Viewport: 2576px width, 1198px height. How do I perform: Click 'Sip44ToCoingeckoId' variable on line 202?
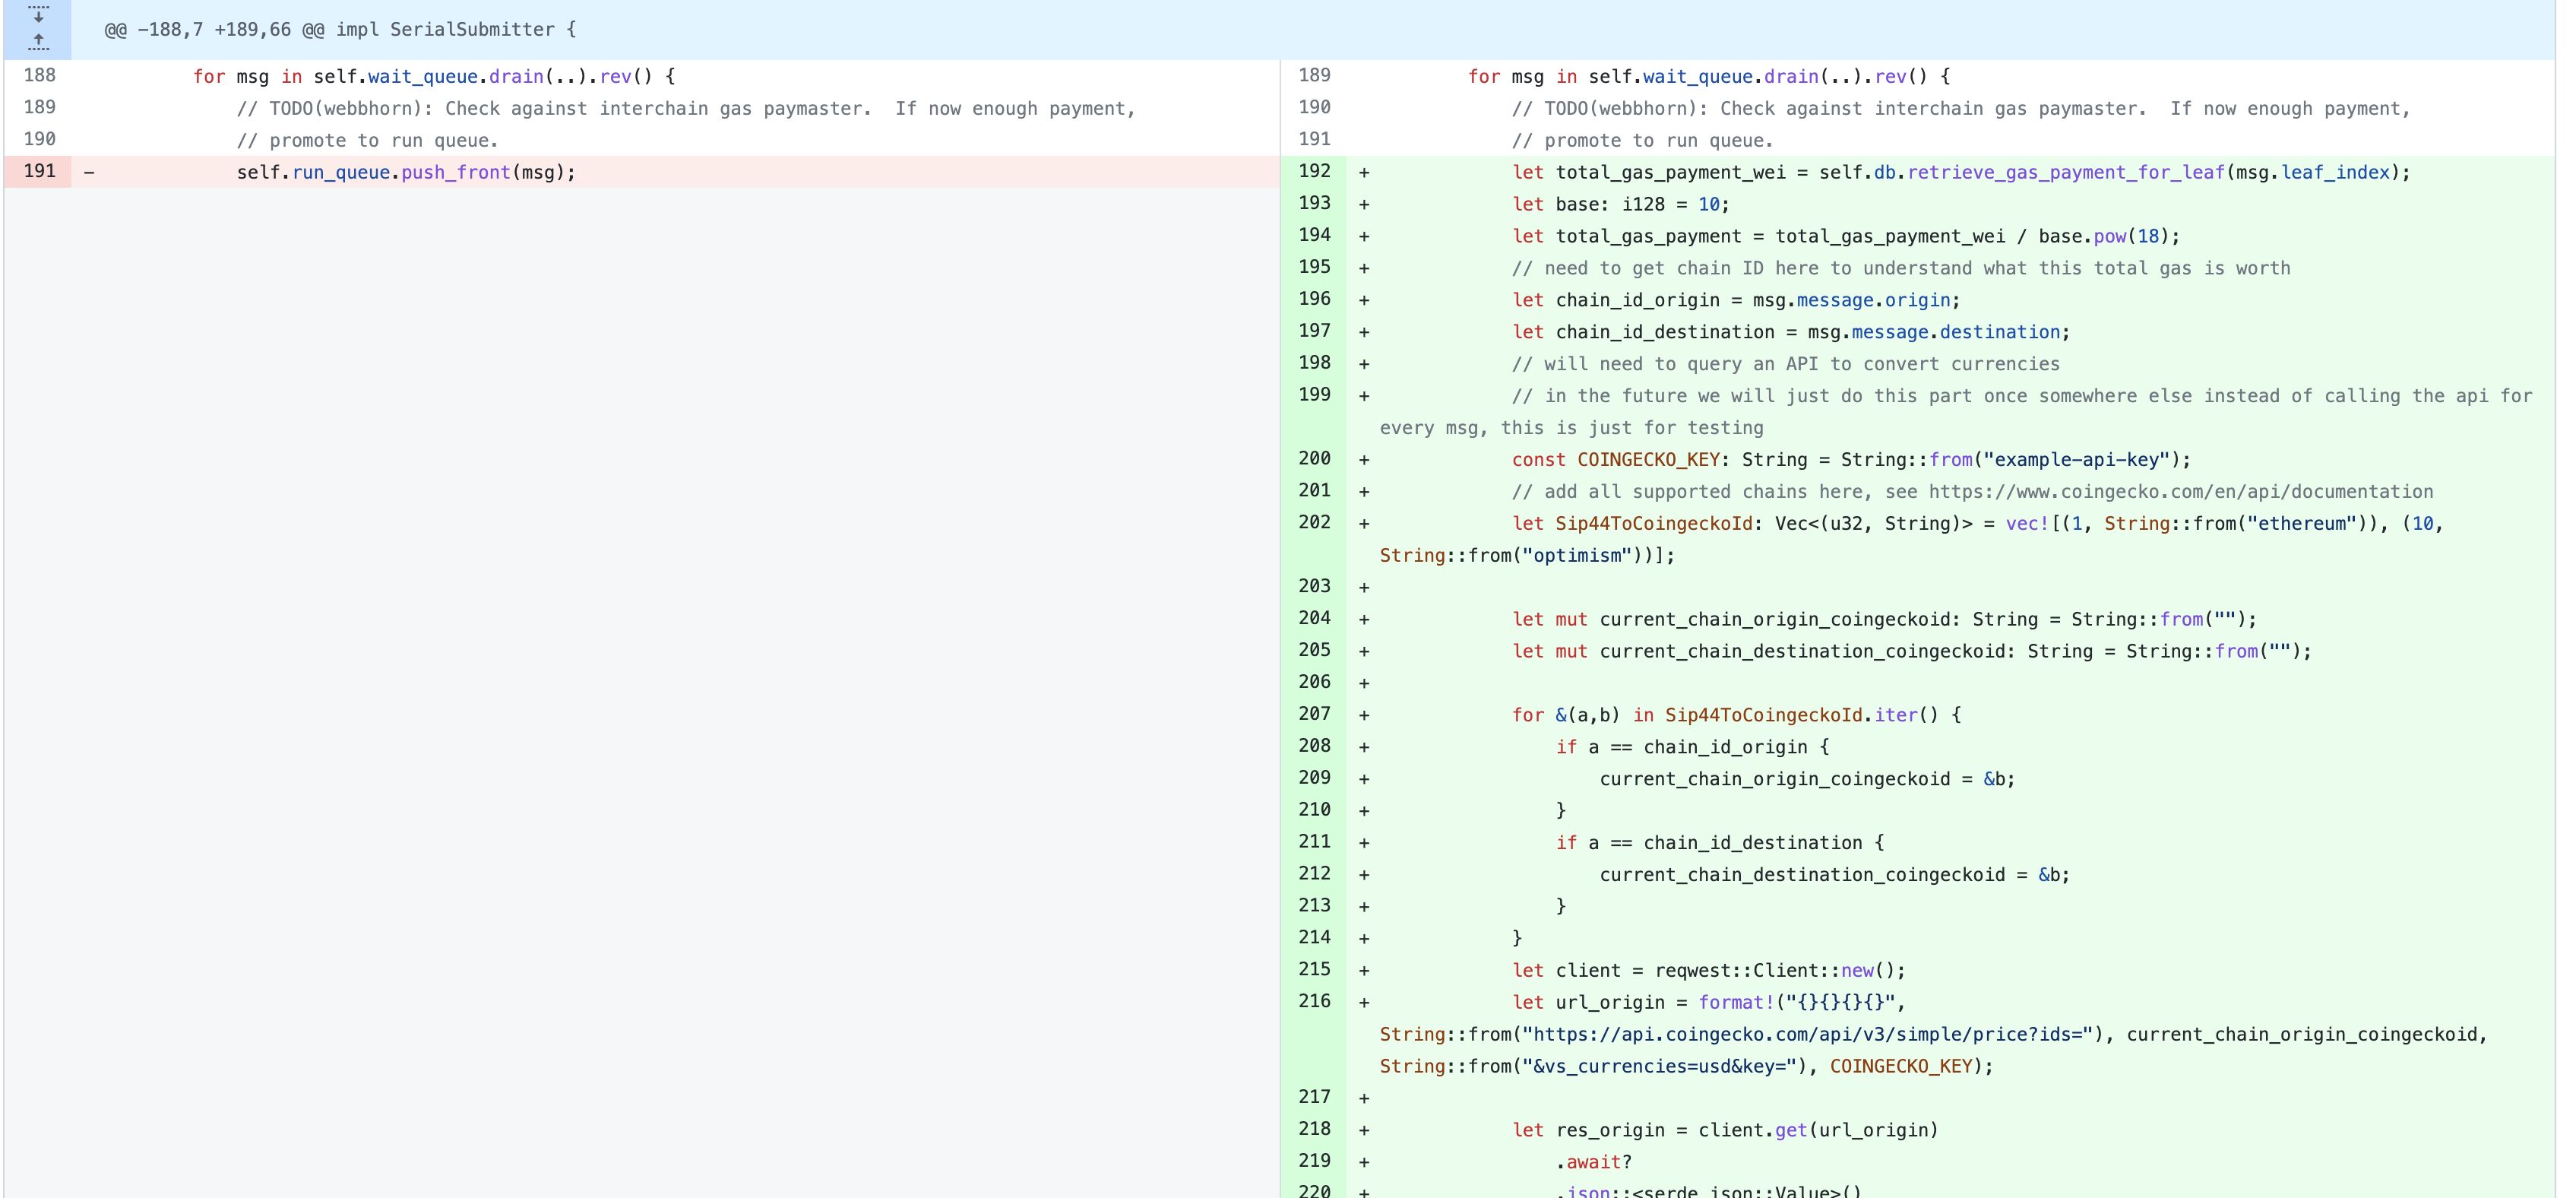(x=1654, y=524)
